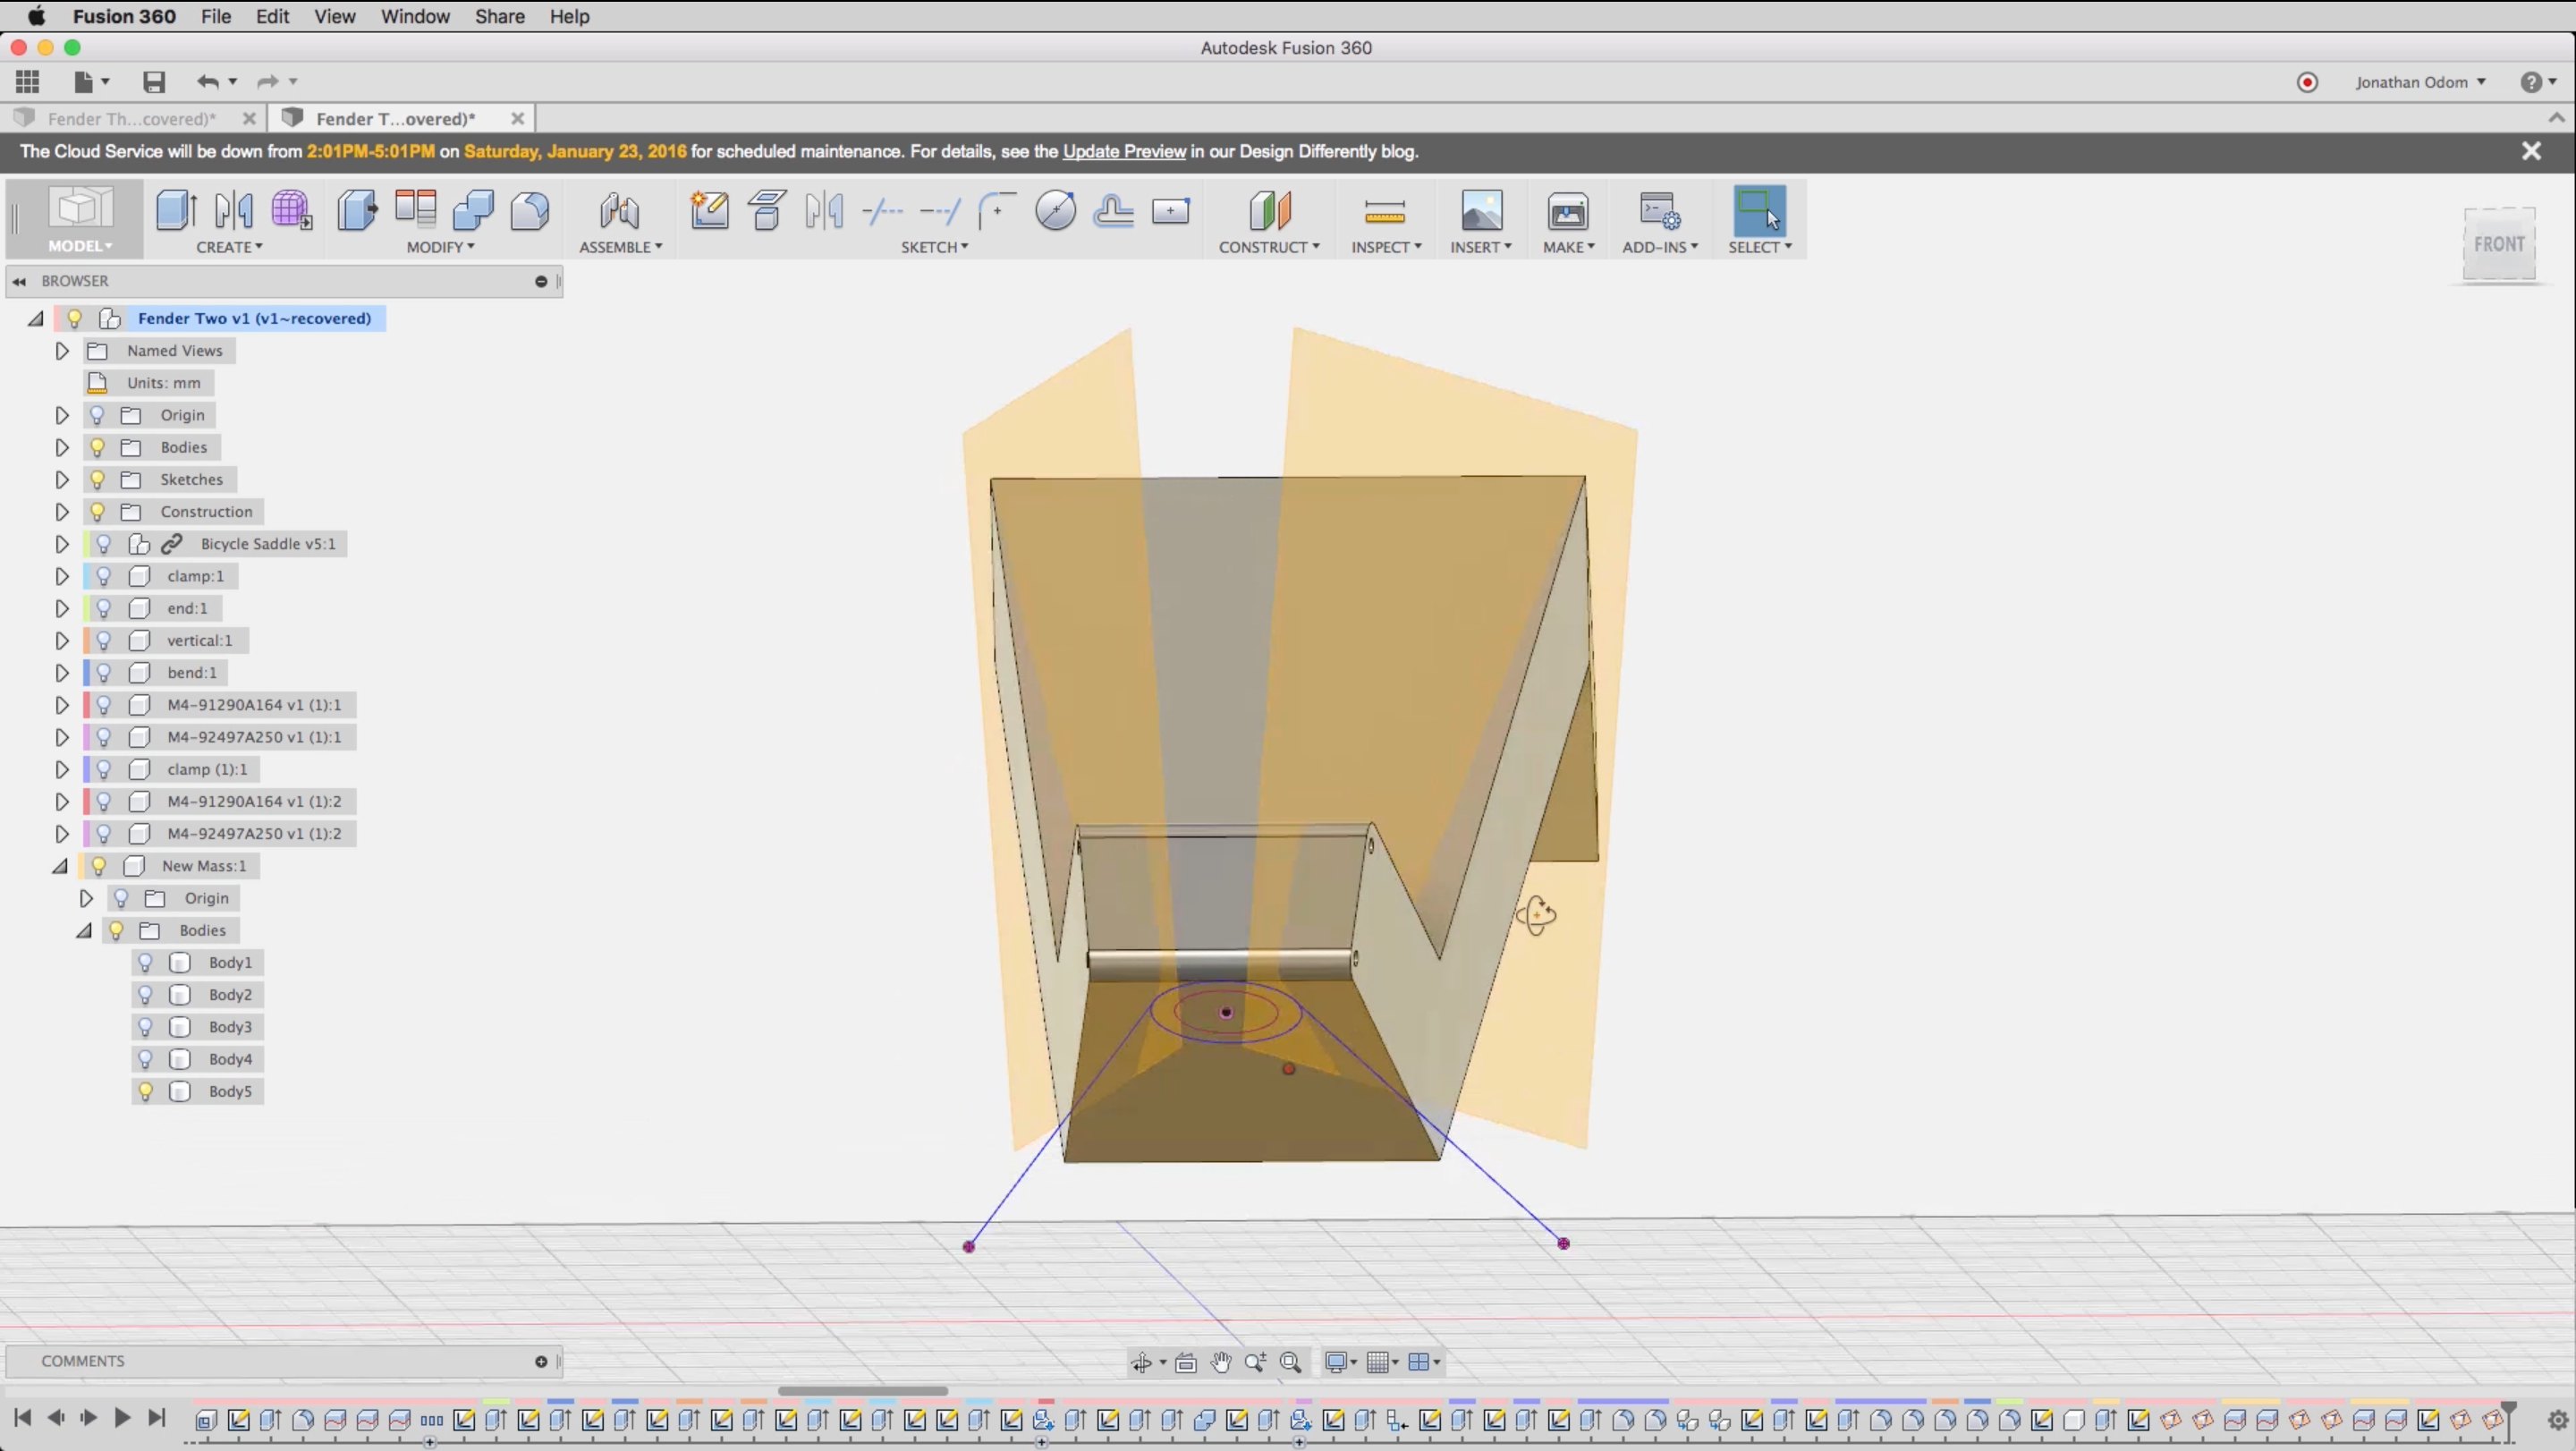Show the Bicycle Saddle v5:1 component

pyautogui.click(x=103, y=544)
